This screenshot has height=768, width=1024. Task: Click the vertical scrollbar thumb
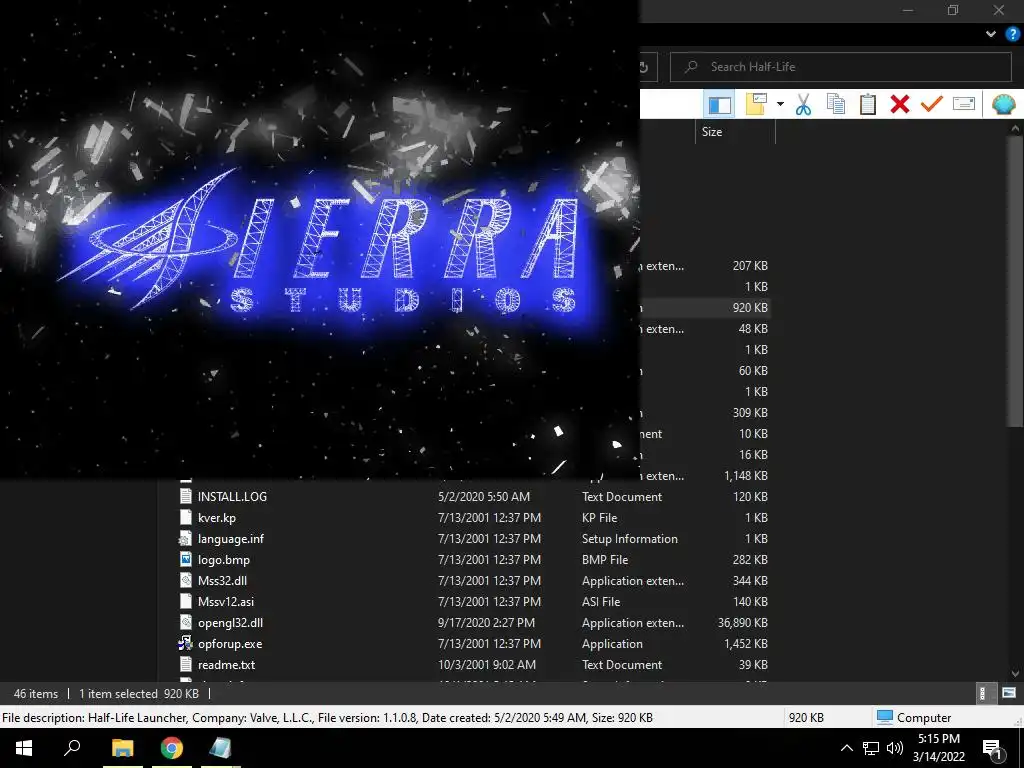point(1015,281)
